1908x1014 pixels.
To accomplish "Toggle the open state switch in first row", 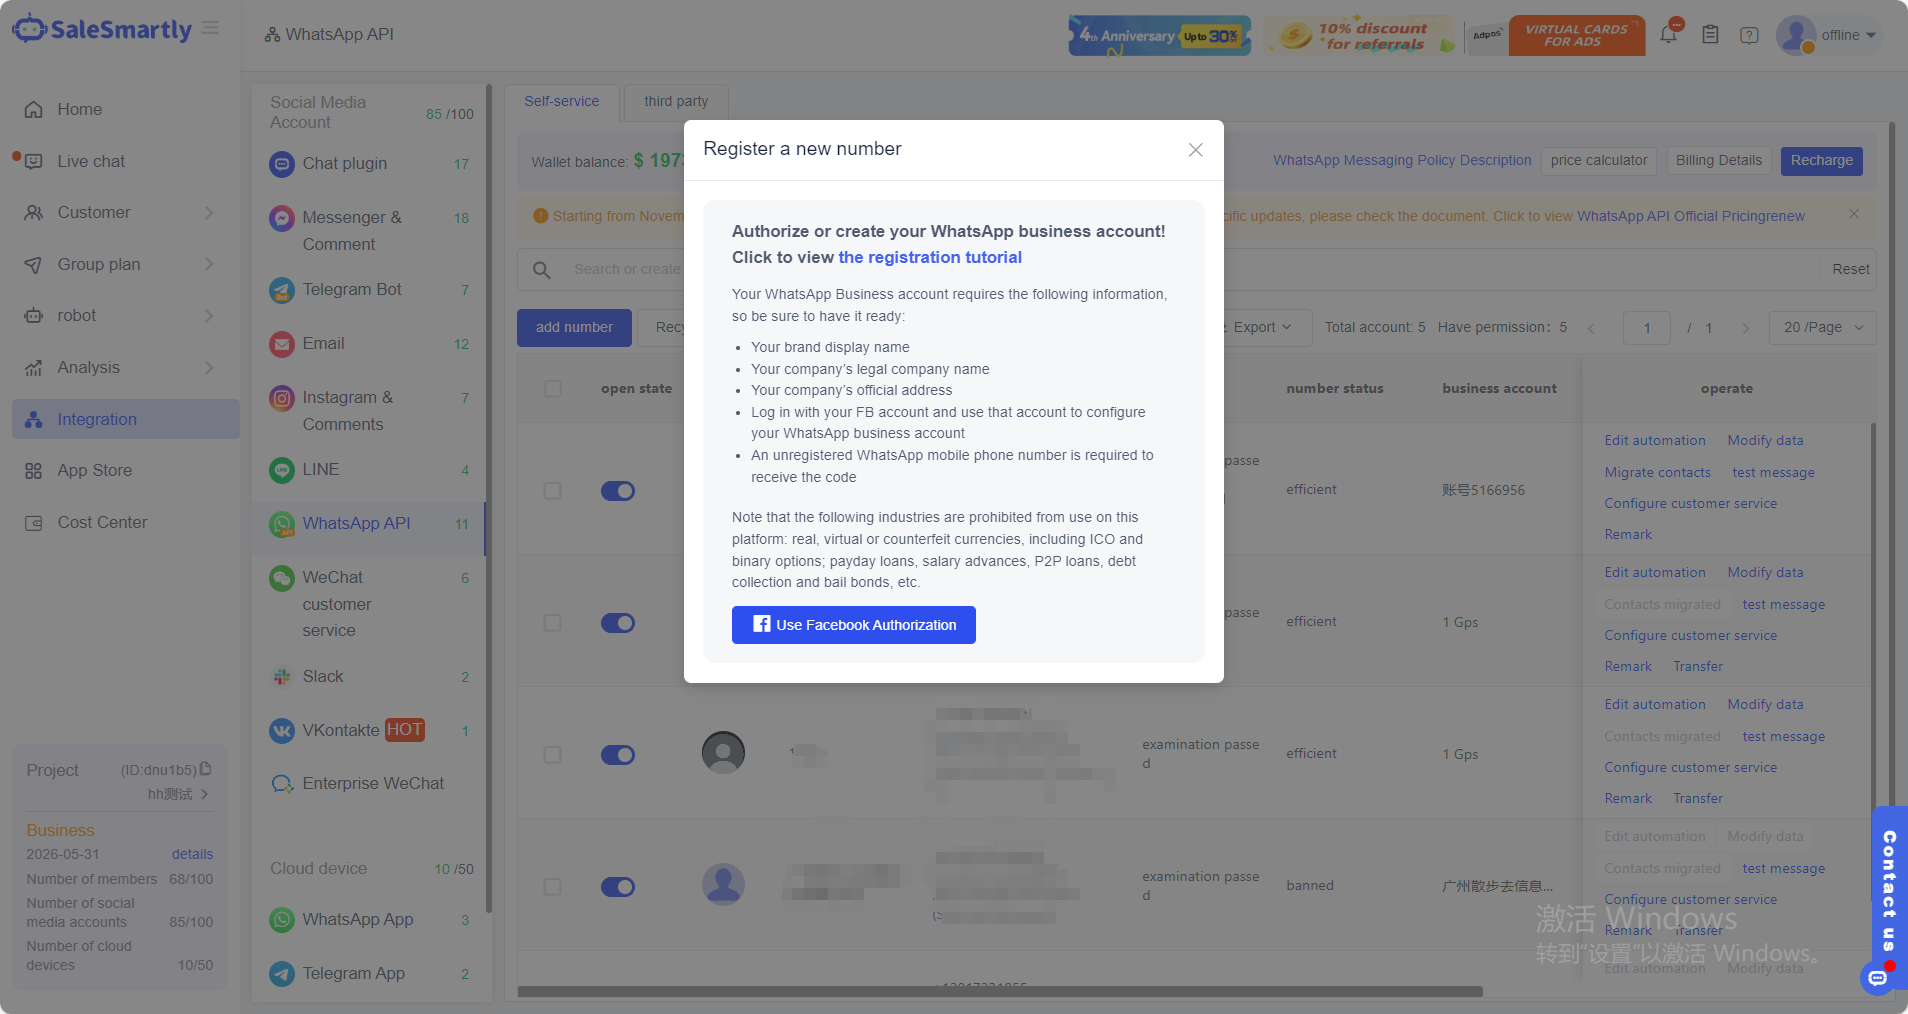I will pos(618,491).
